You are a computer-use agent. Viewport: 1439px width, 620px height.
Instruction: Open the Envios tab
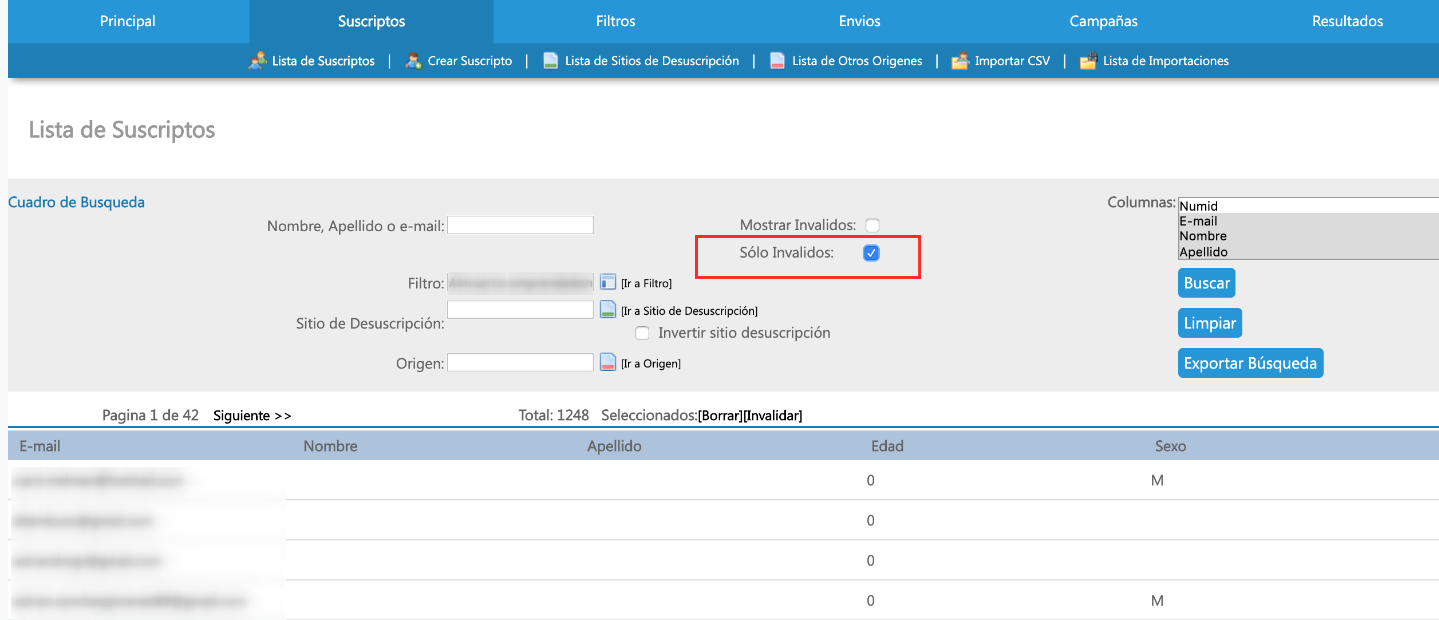(859, 21)
